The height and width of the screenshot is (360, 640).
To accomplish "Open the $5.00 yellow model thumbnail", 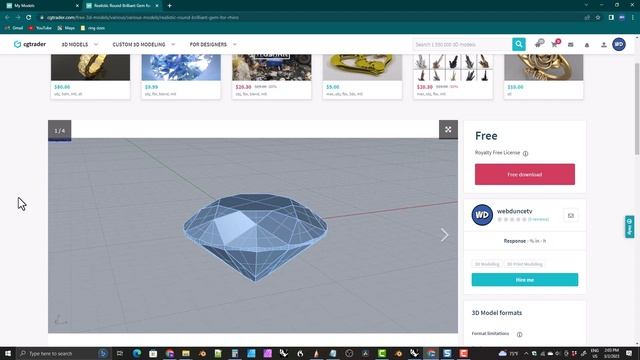I will (x=362, y=67).
